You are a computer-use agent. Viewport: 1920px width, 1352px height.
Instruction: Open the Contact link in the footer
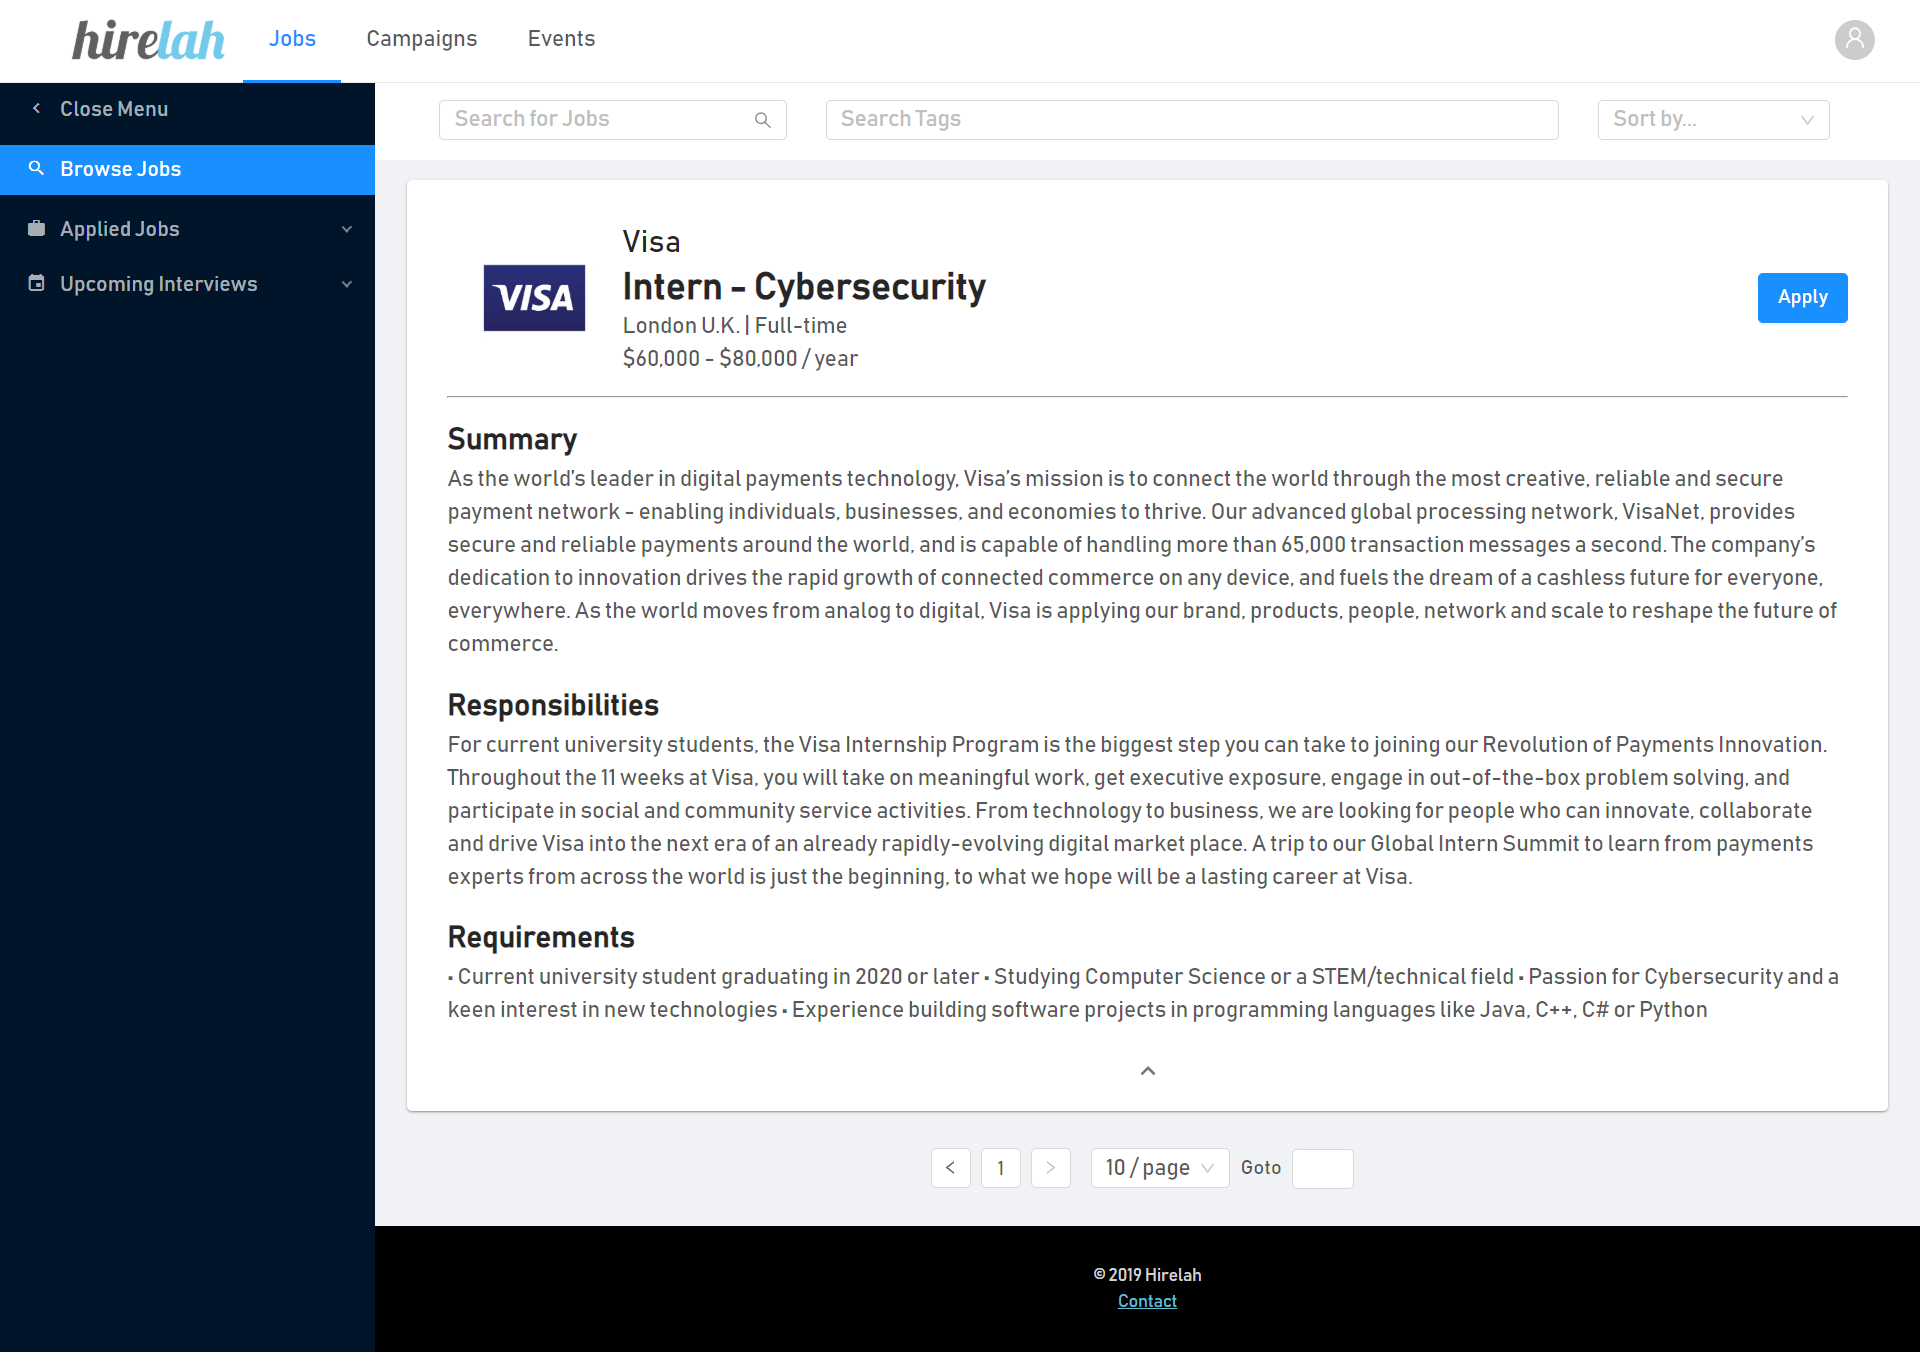pyautogui.click(x=1147, y=1301)
